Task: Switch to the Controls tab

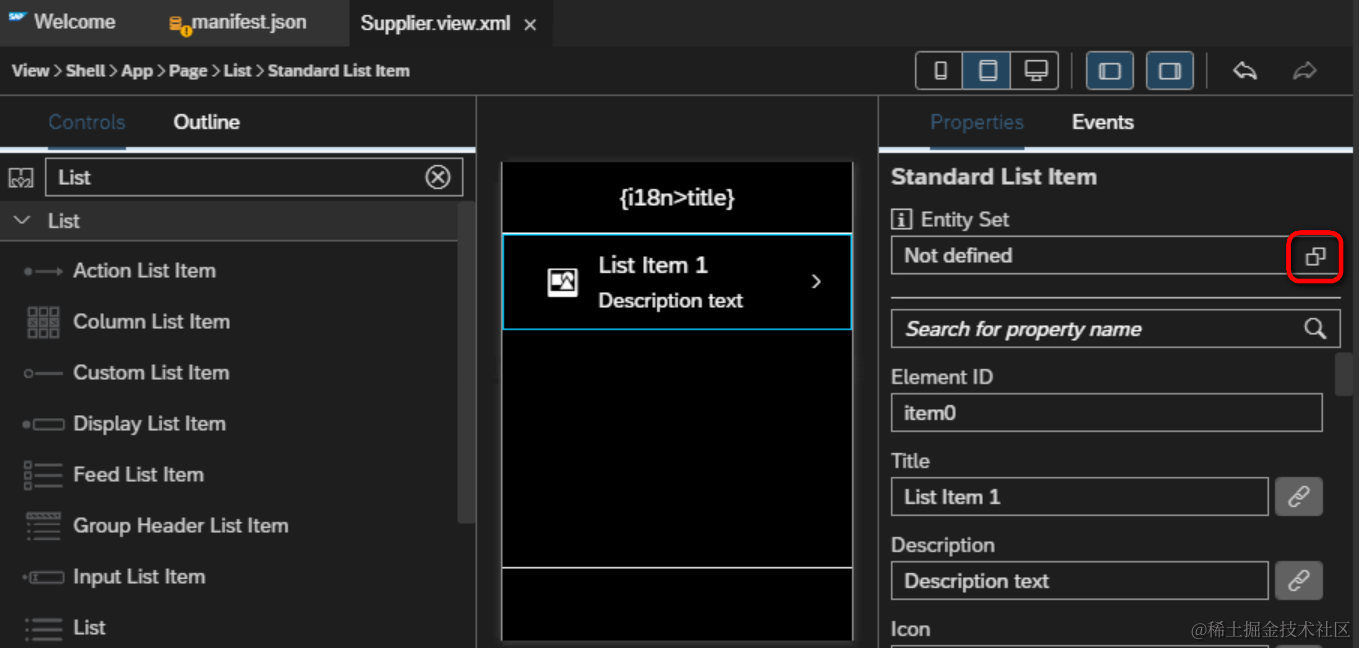Action: pos(87,122)
